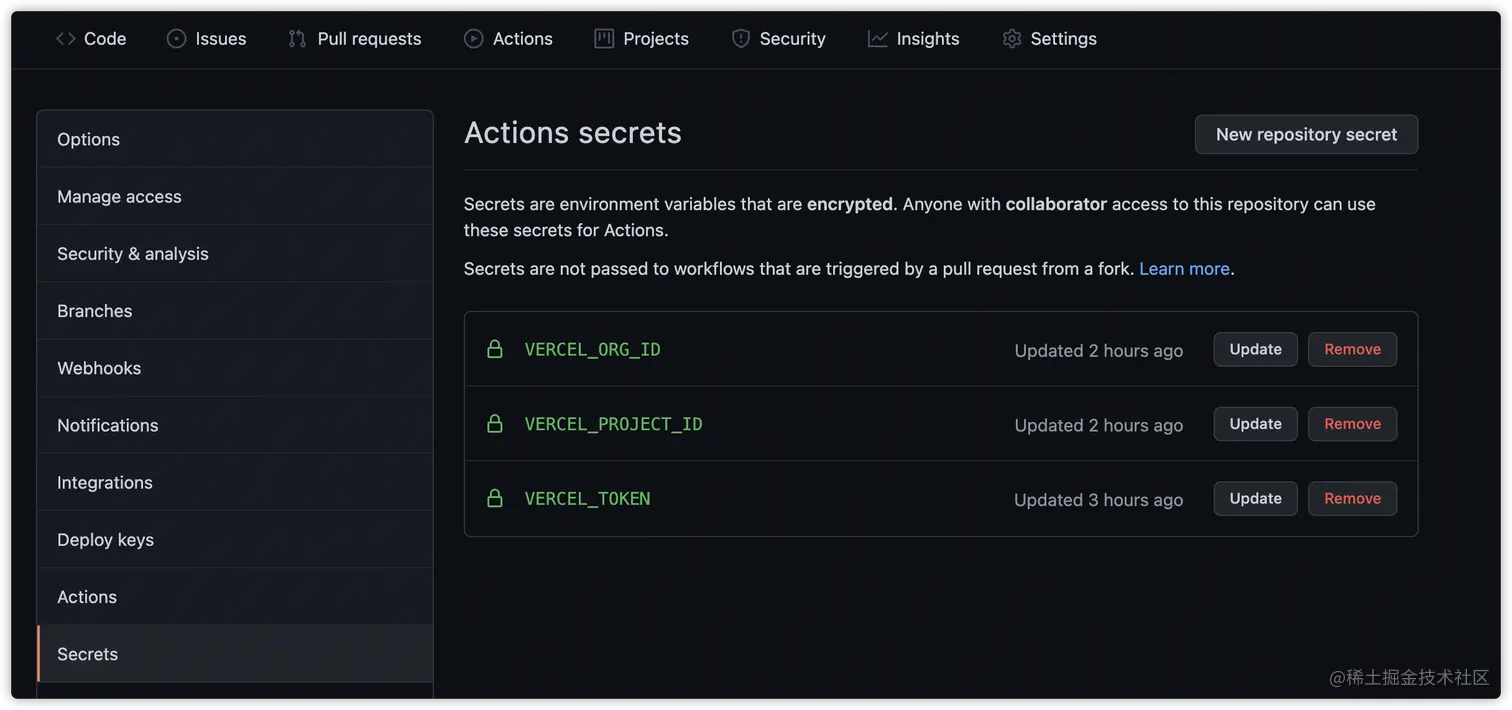Click the Pull requests branch icon
The image size is (1512, 710).
point(296,38)
